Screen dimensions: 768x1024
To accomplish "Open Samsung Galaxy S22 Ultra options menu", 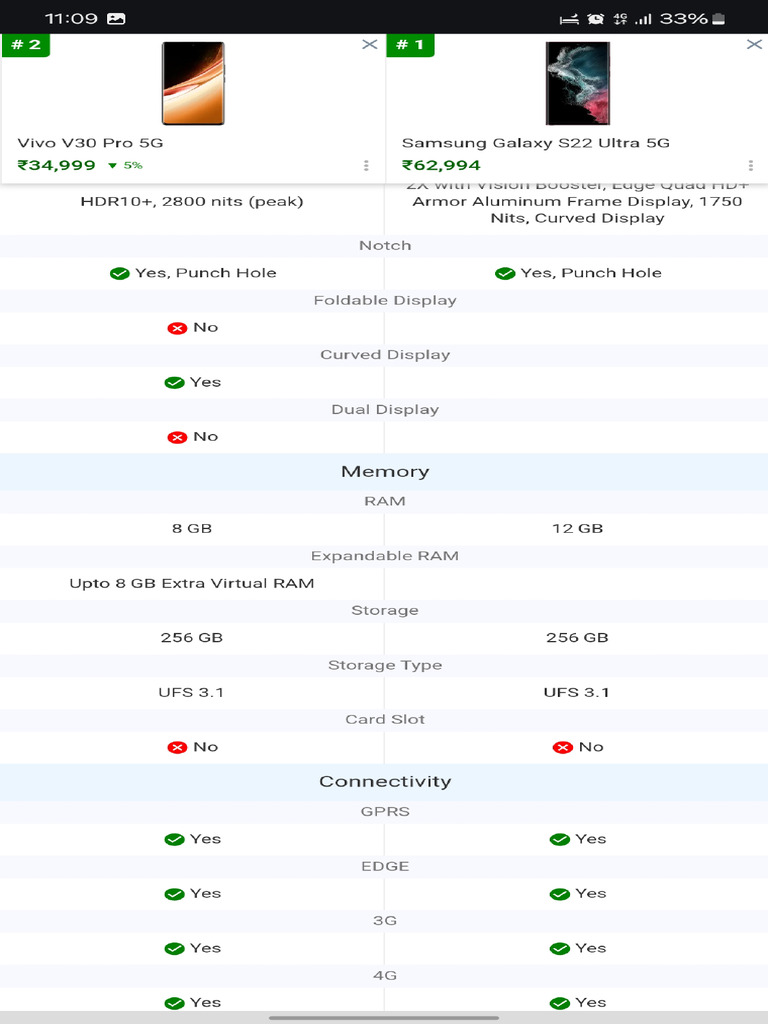I will click(x=751, y=166).
